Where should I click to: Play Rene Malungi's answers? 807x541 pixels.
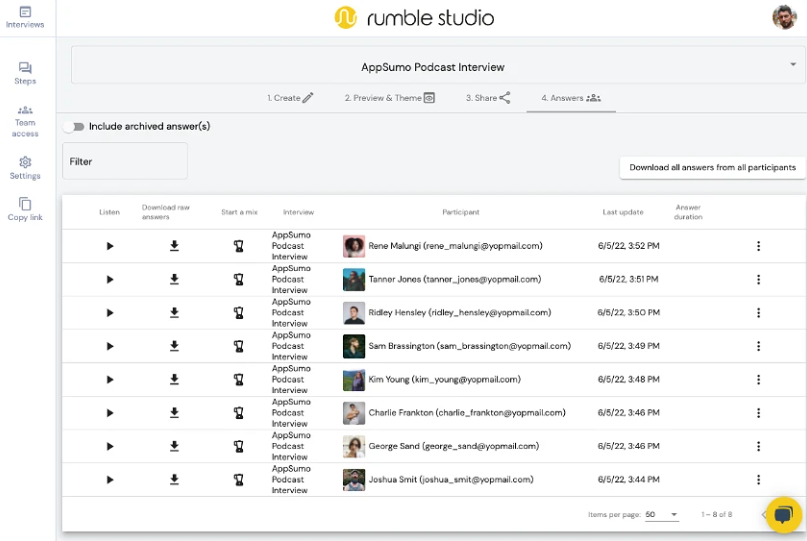tap(110, 246)
